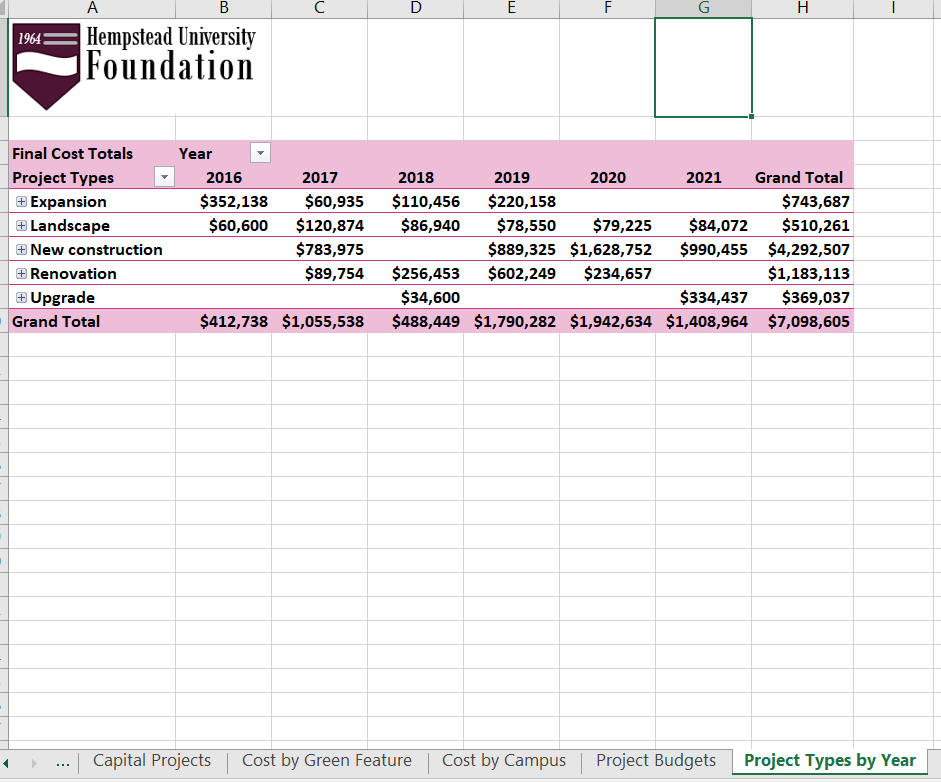Screen dimensions: 941x782
Task: Select column header B
Action: (223, 9)
